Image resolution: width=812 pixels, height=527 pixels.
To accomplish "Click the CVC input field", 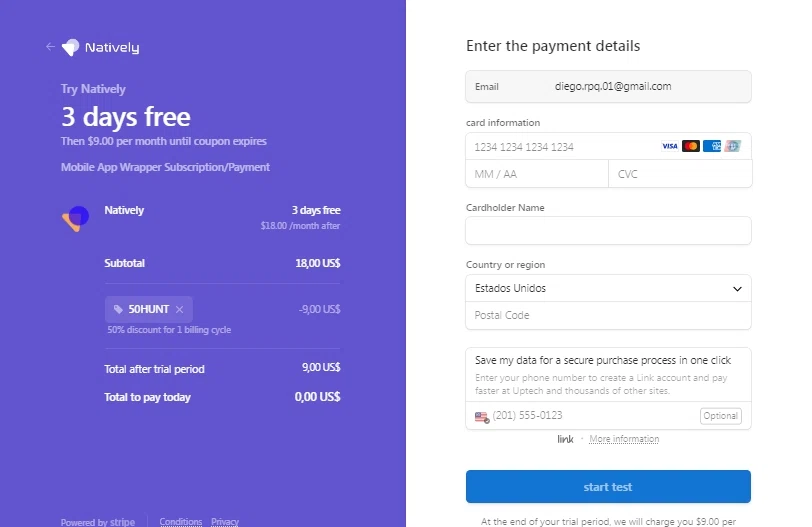I will (680, 174).
